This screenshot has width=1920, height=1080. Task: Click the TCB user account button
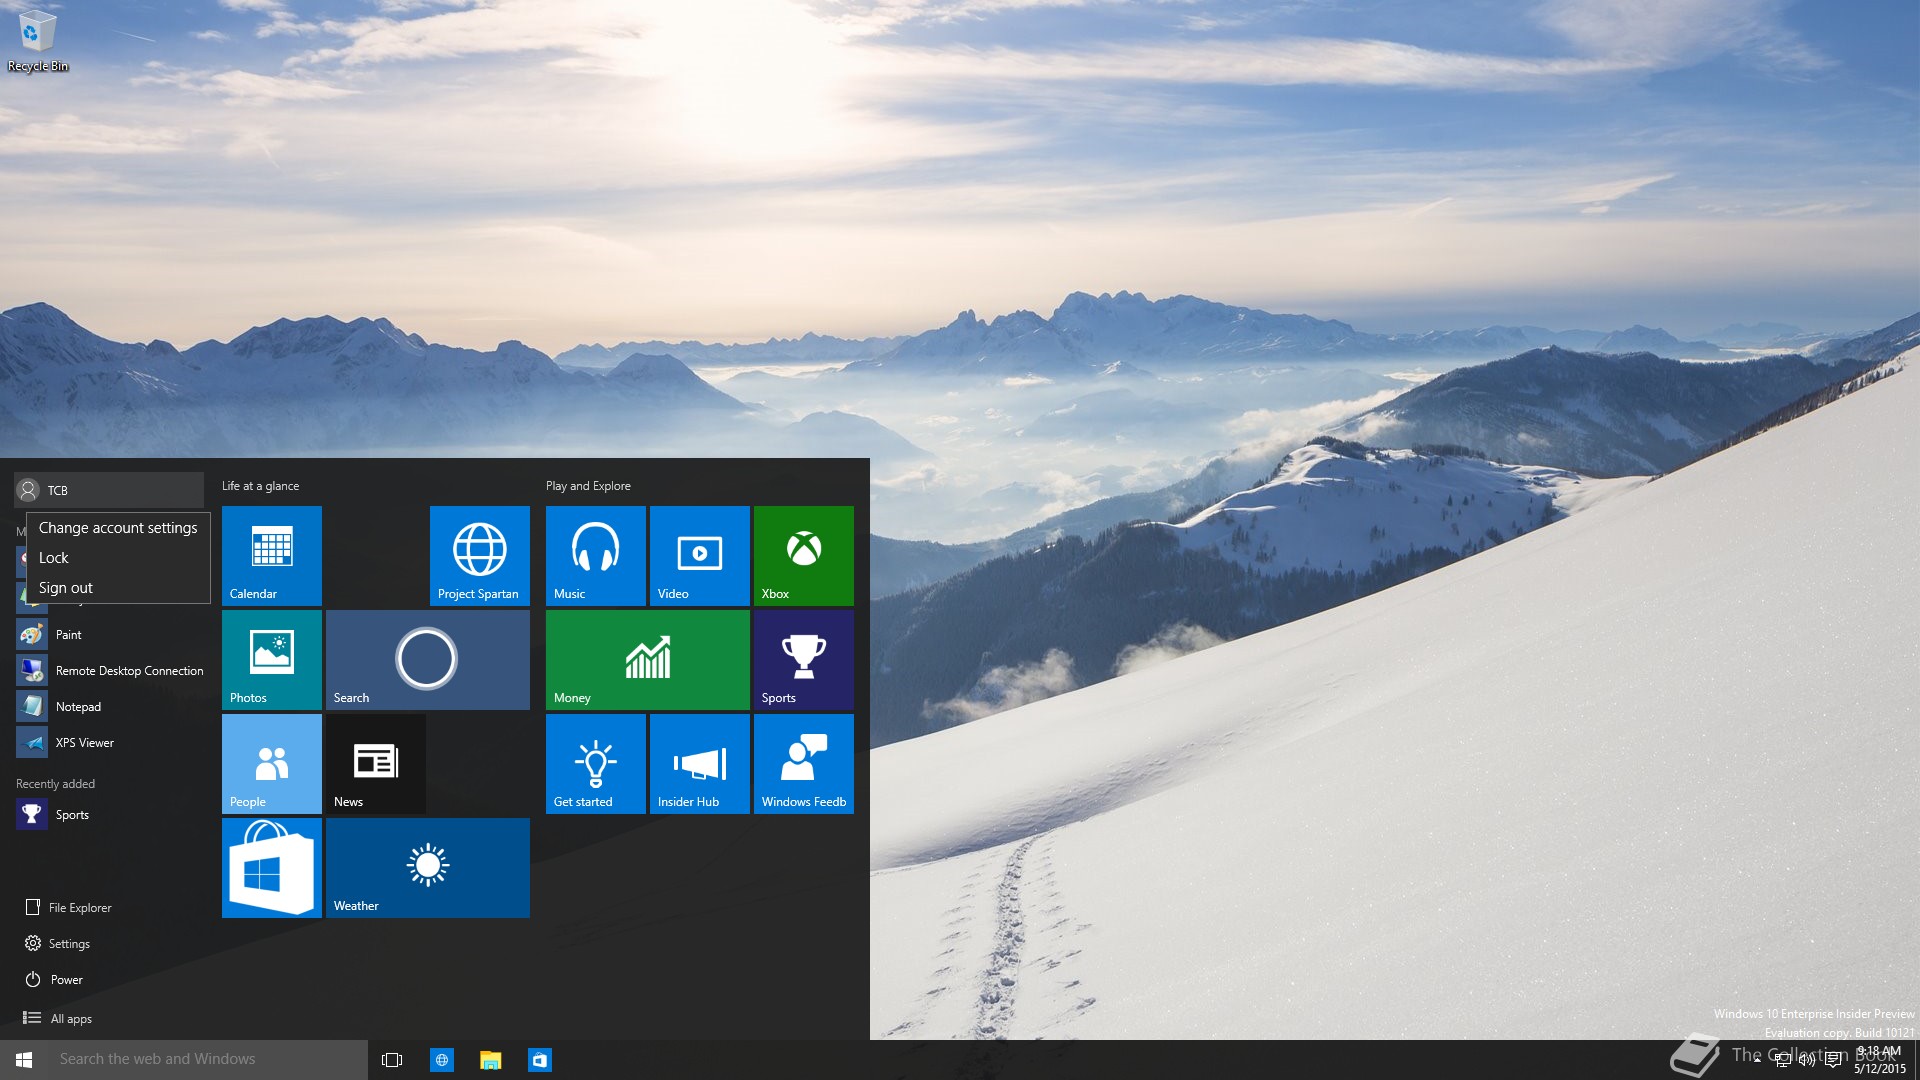tap(109, 490)
